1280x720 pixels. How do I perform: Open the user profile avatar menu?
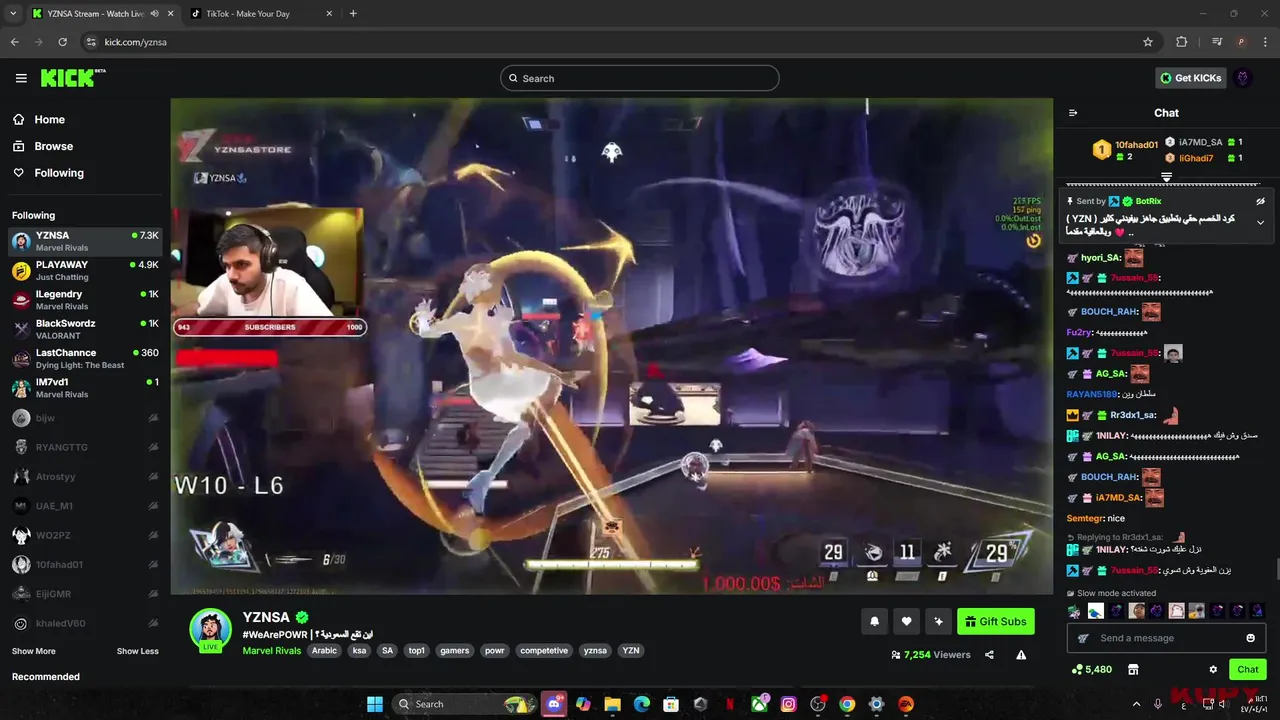click(1243, 78)
